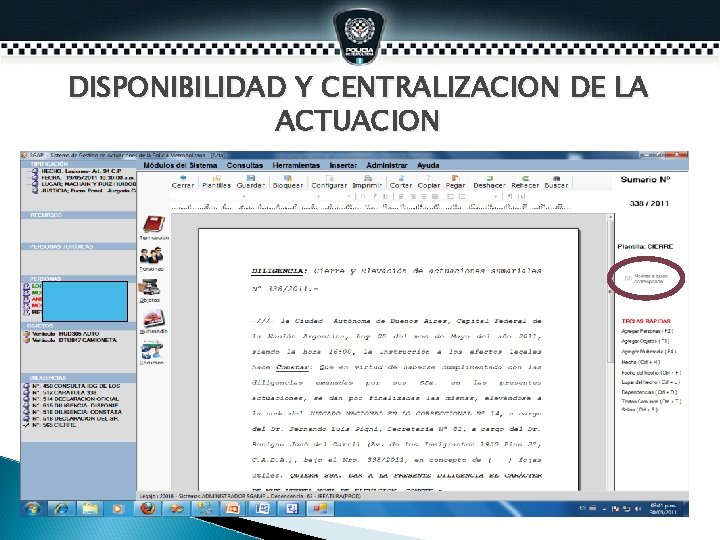
Task: Toggle the 'Mostrar a quien corresponda' checkbox
Action: pos(628,278)
